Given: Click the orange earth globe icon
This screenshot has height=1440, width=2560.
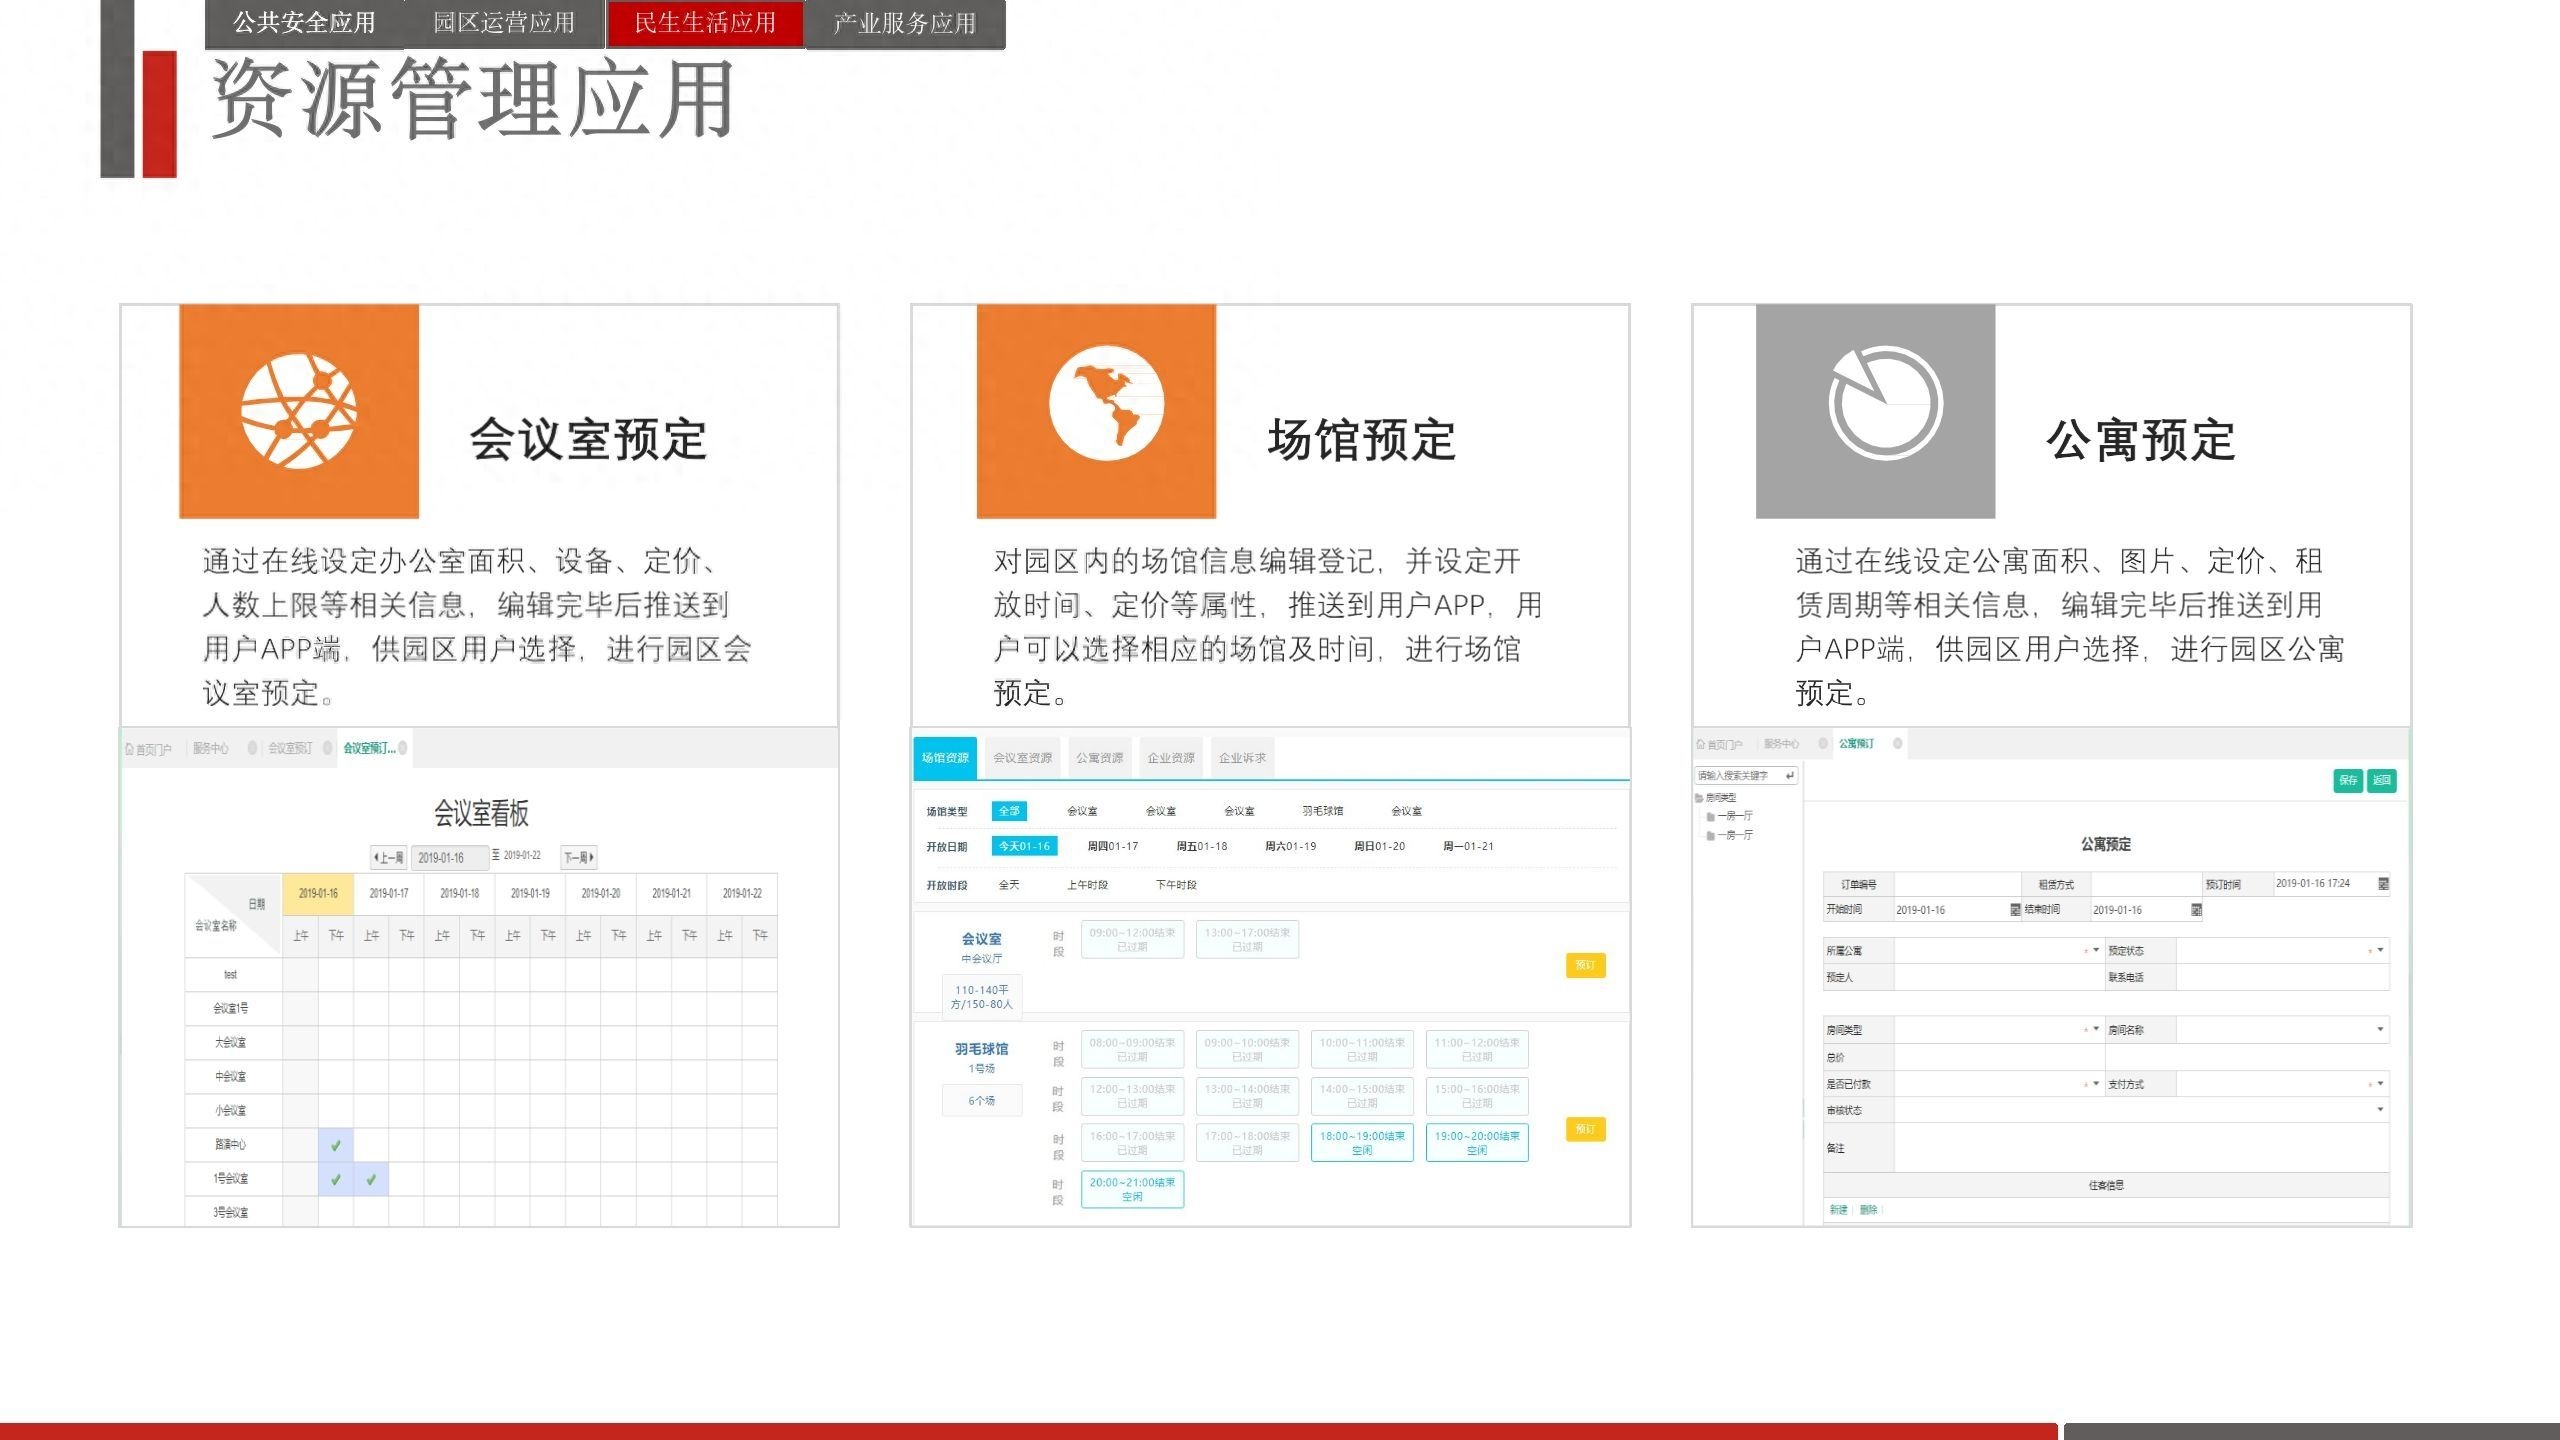Looking at the screenshot, I should pos(1106,404).
